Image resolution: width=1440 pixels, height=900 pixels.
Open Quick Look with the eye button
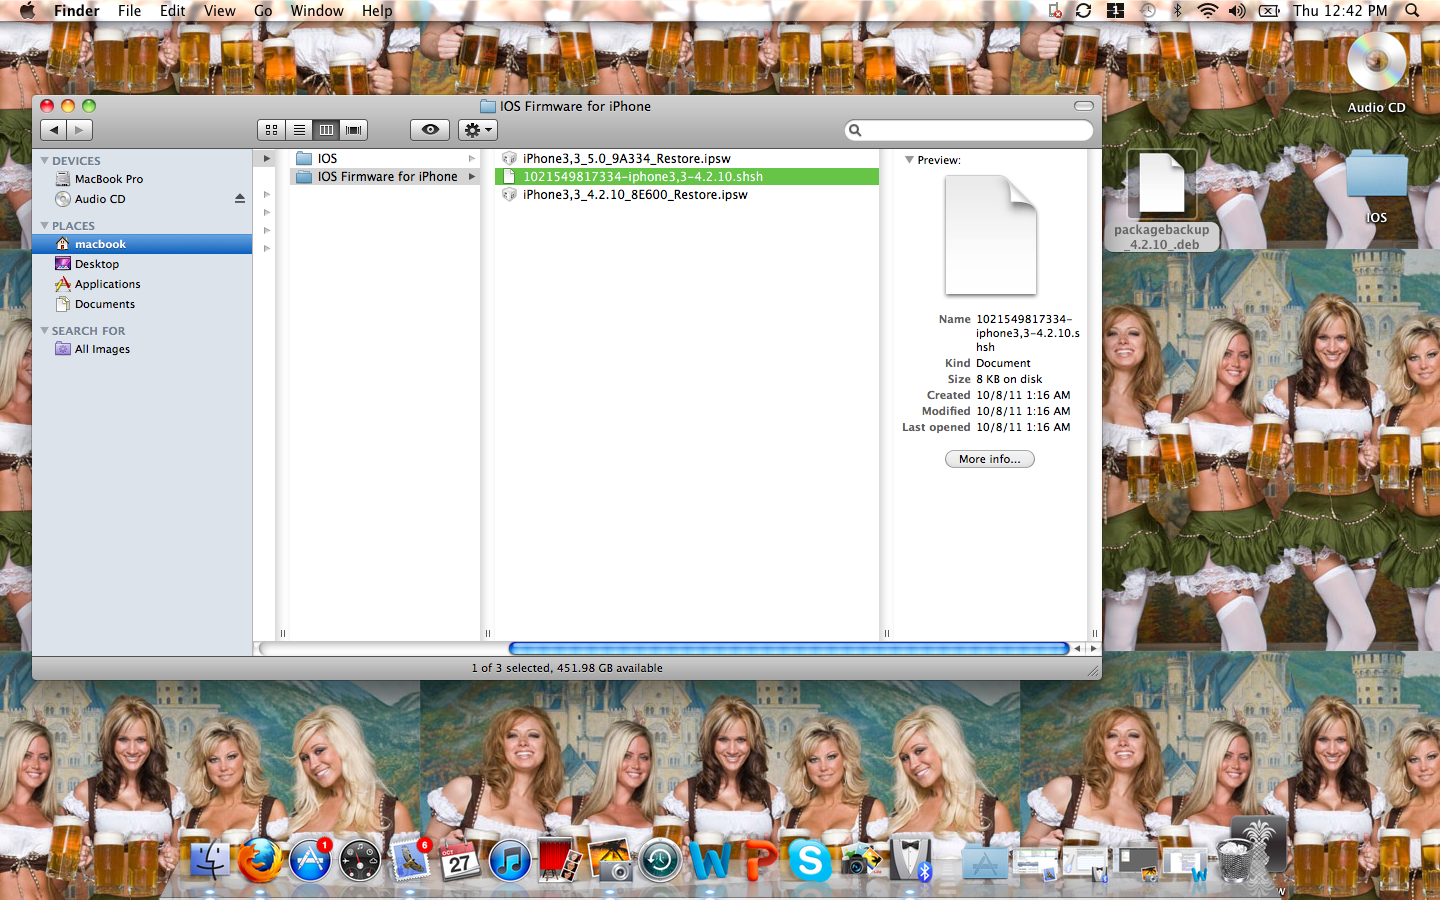430,130
